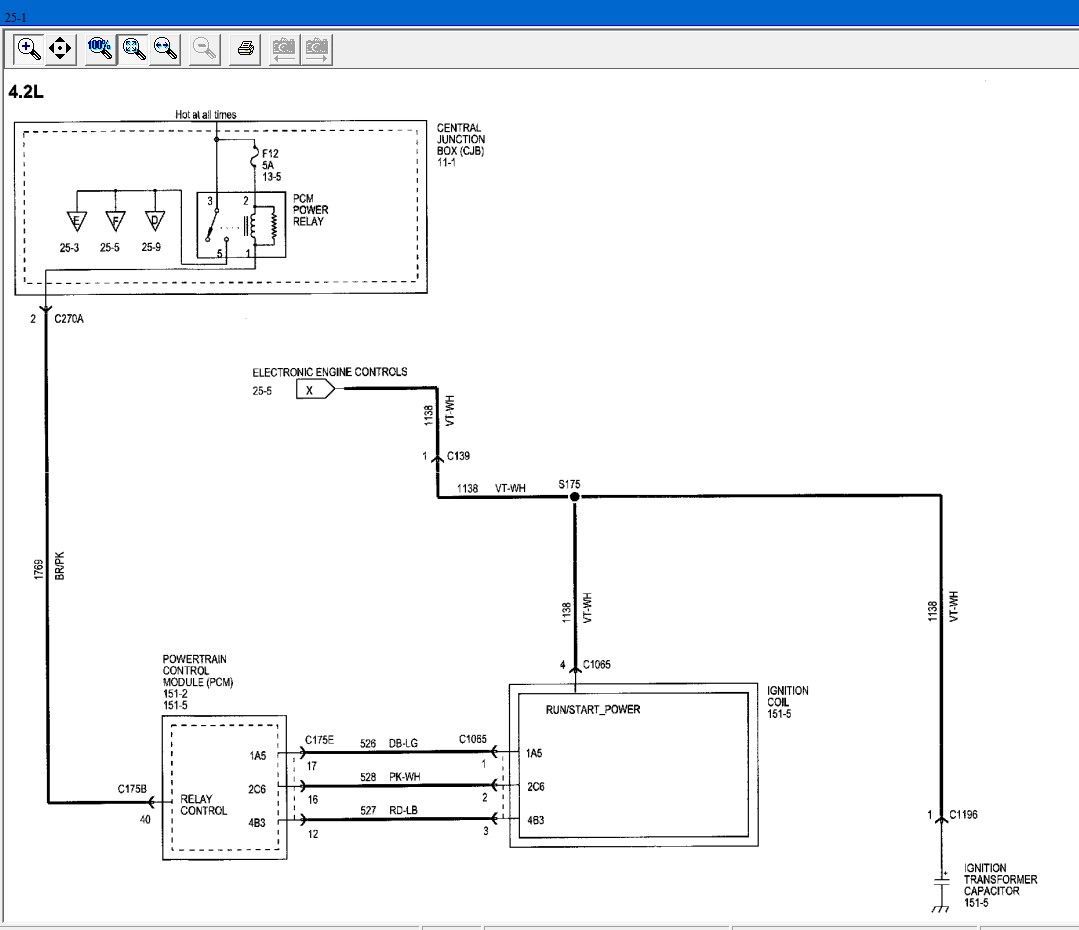Open 151-5 reference under Ignition Coil label
The height and width of the screenshot is (930, 1079).
780,713
